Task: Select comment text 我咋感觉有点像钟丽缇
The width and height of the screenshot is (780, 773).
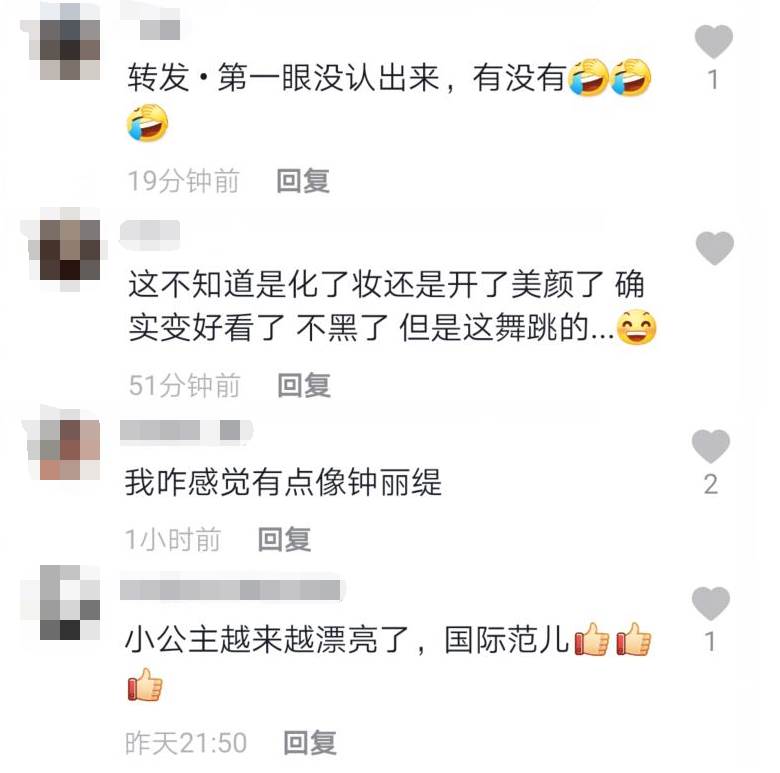Action: (283, 482)
